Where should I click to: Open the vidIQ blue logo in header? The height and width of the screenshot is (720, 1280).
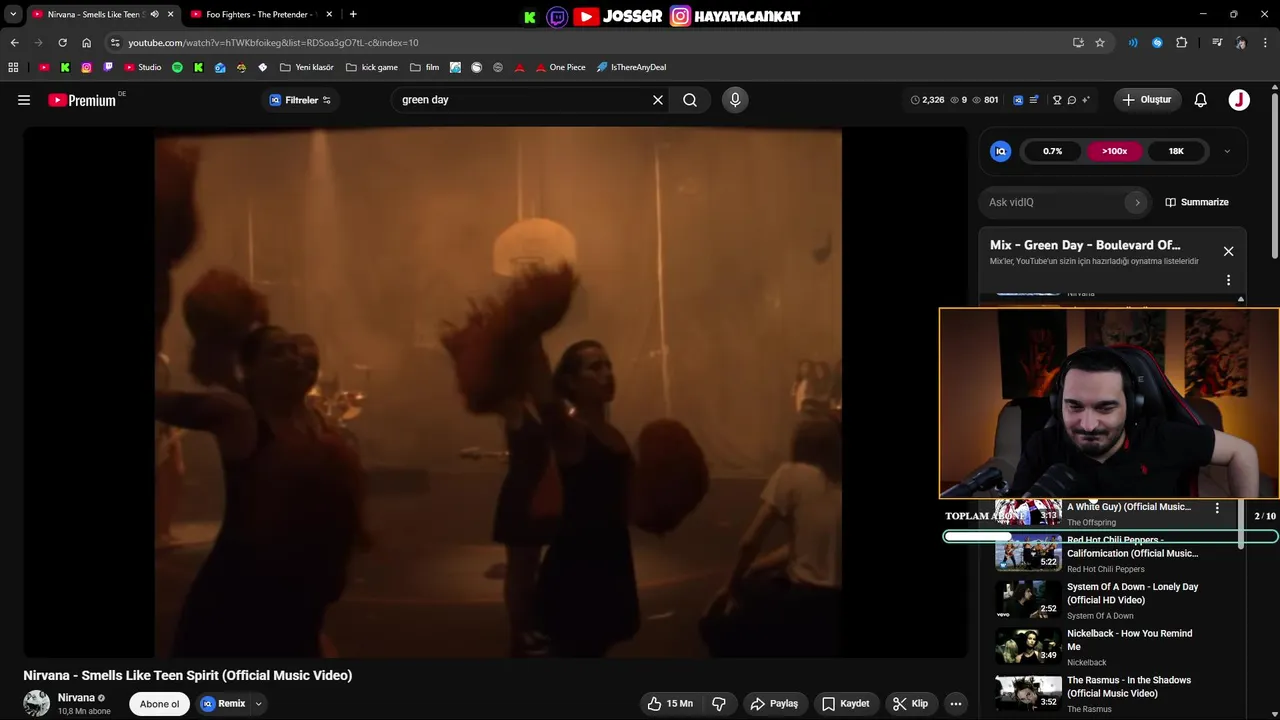pyautogui.click(x=1018, y=100)
